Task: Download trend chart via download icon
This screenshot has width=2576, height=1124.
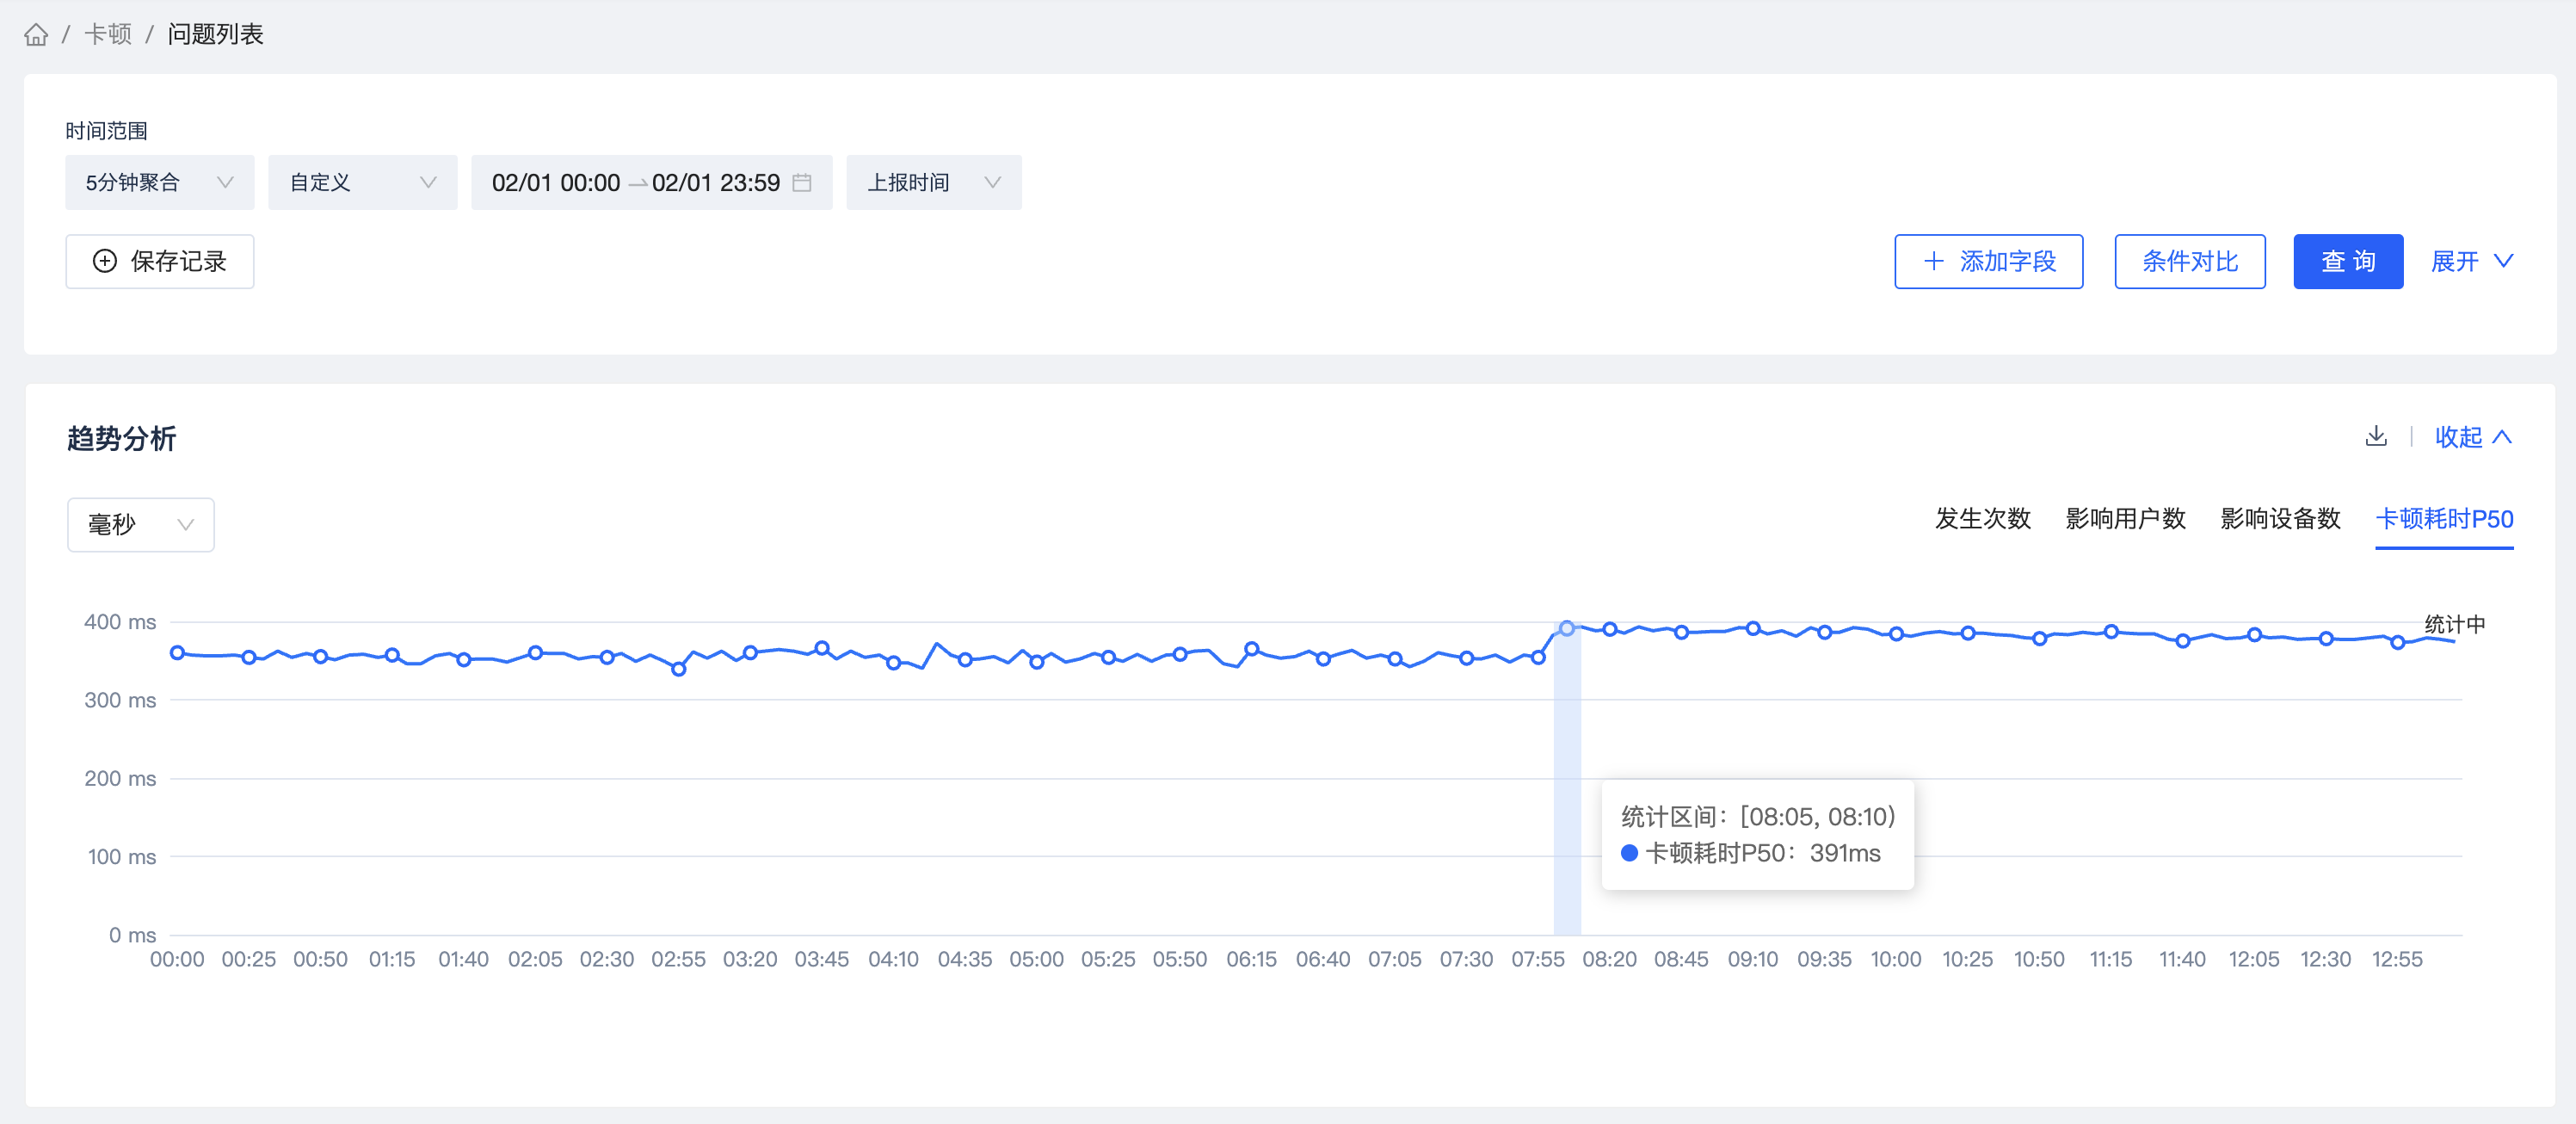Action: pos(2376,436)
